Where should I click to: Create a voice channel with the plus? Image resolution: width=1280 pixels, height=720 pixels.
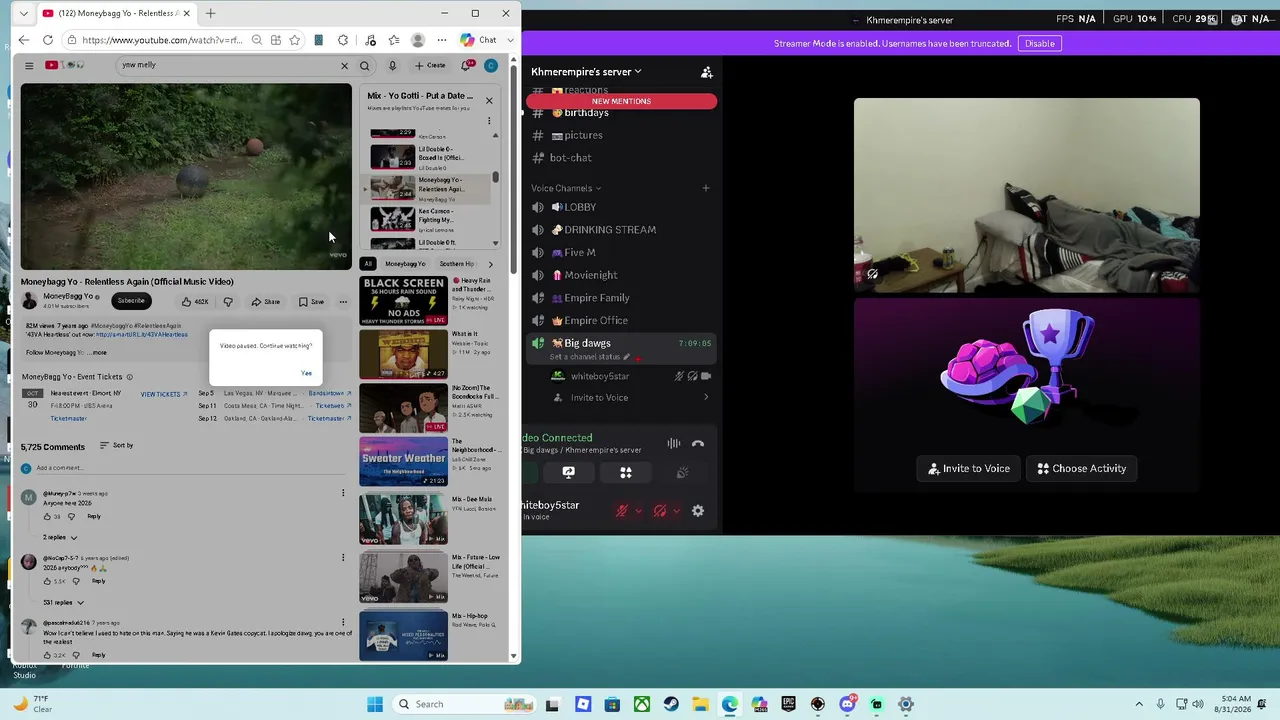(706, 188)
